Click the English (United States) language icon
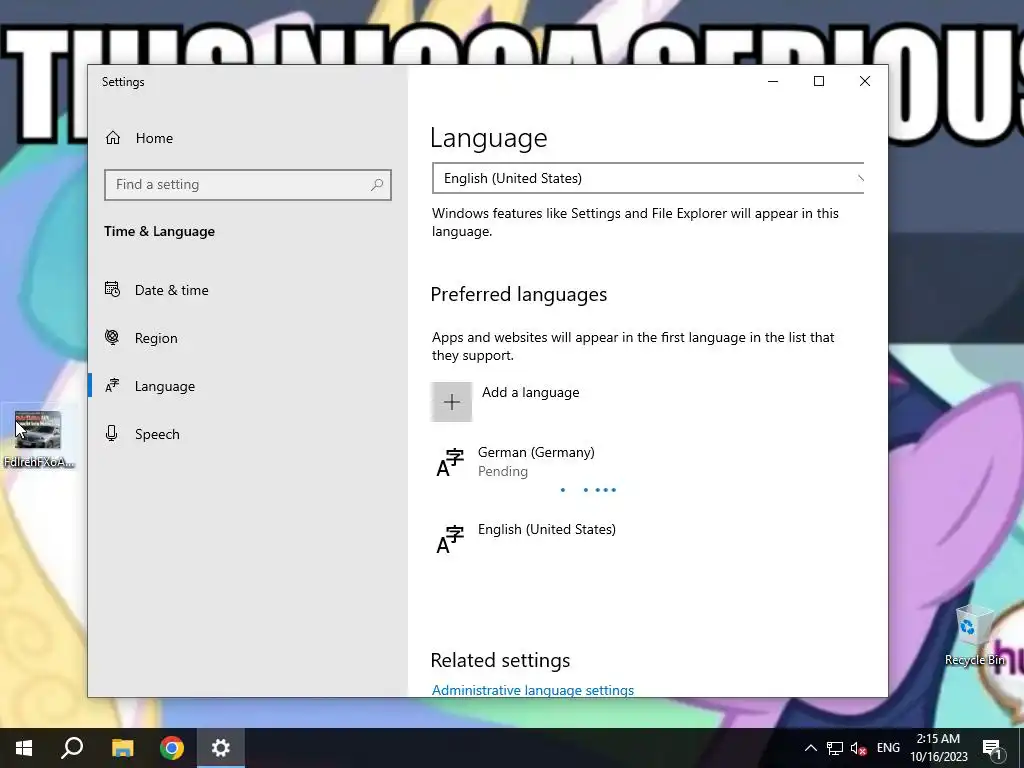 coord(450,539)
